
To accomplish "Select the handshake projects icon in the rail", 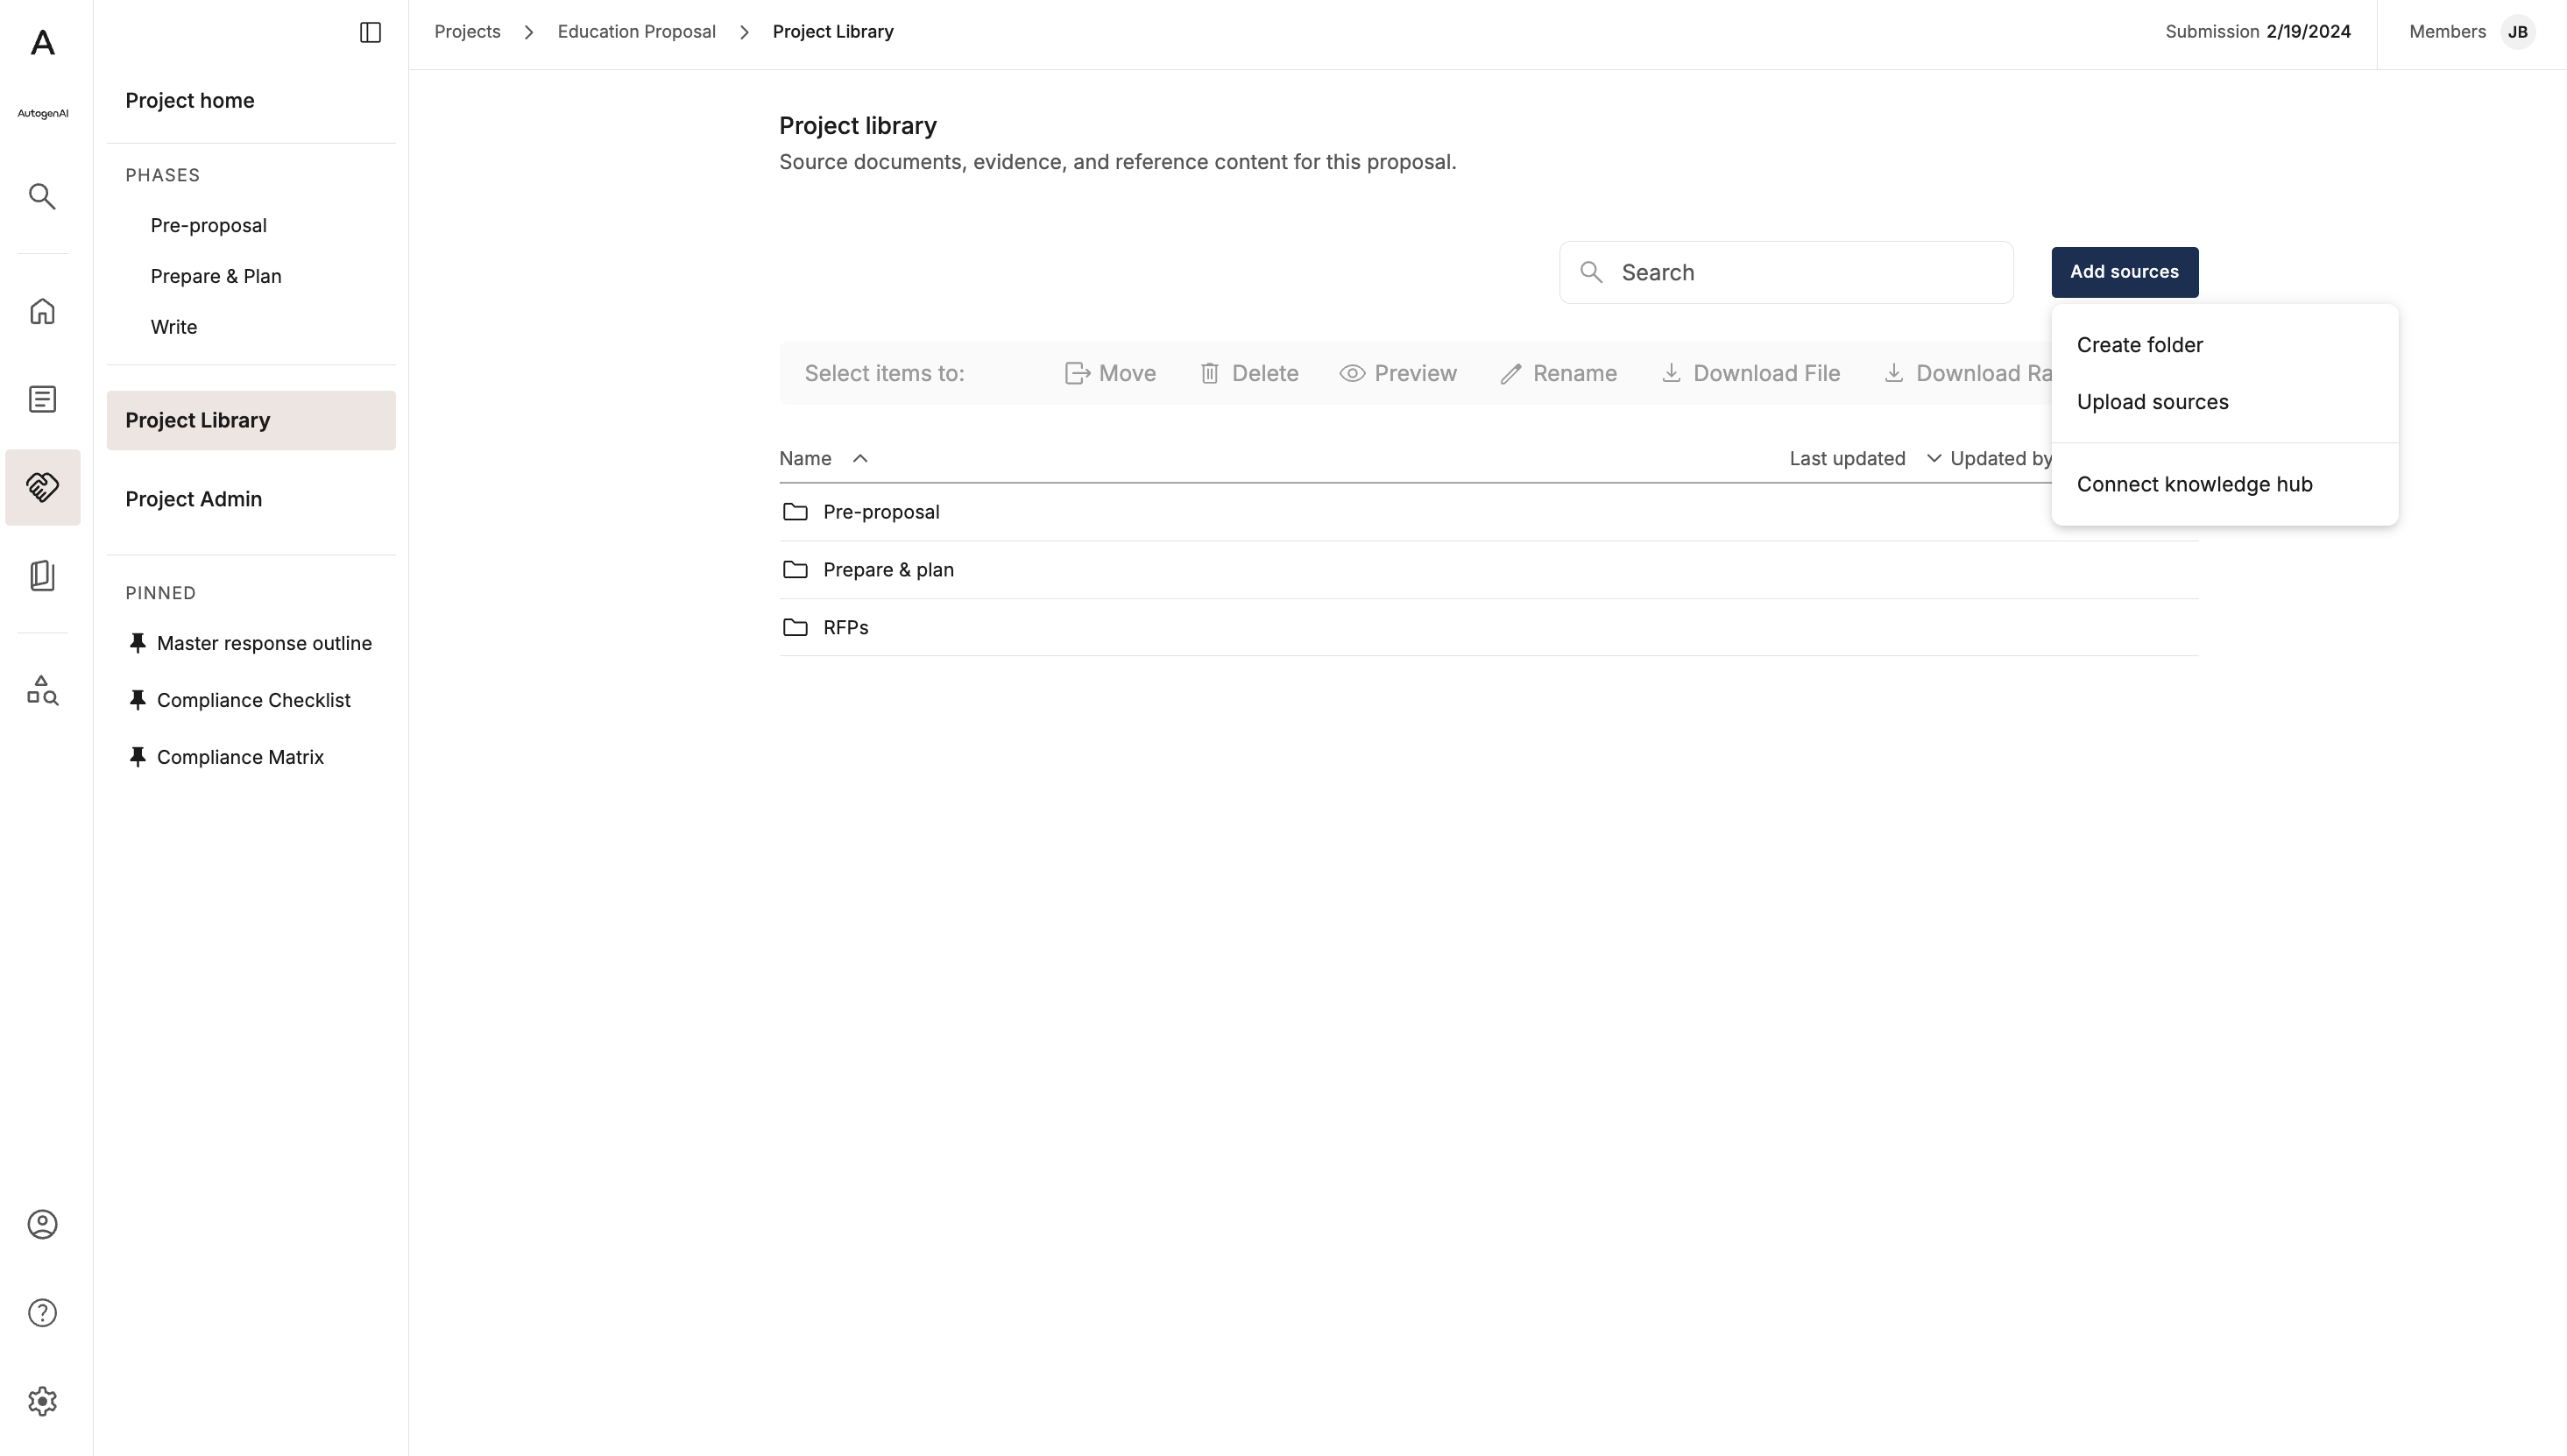I will pyautogui.click(x=42, y=487).
